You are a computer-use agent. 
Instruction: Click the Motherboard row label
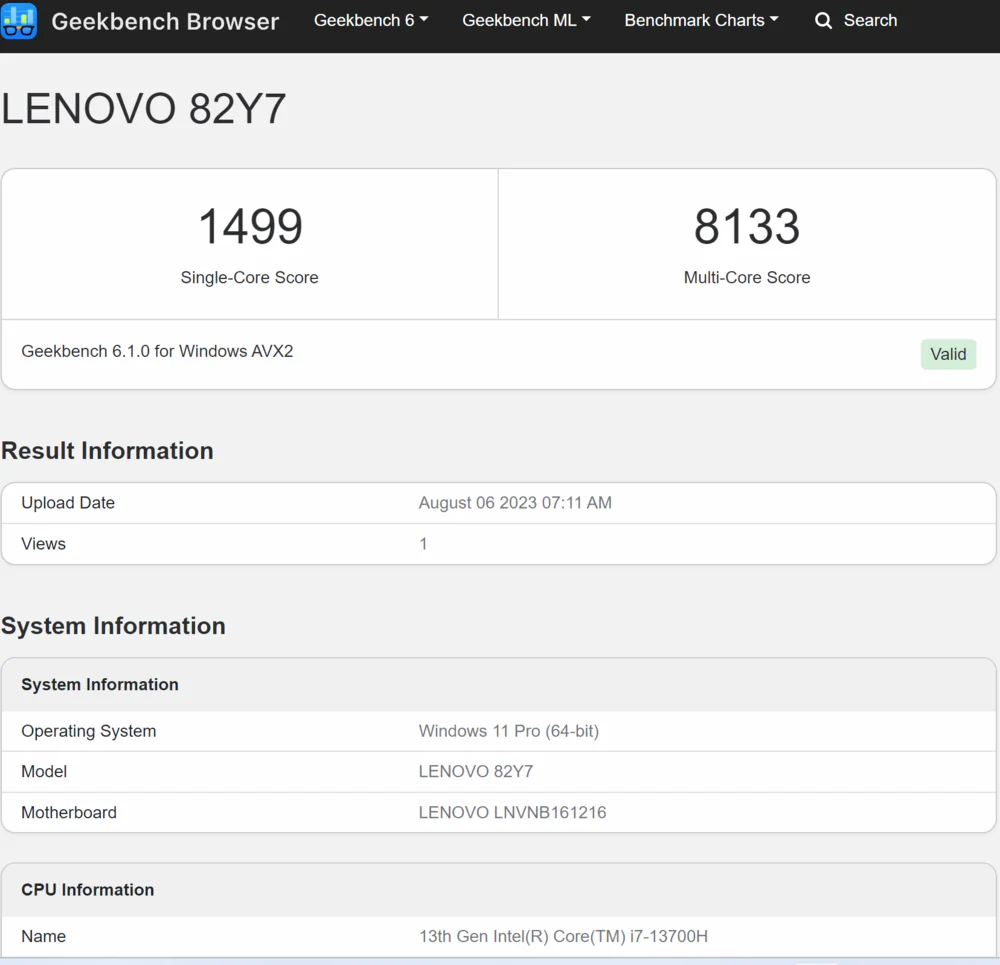click(x=69, y=813)
